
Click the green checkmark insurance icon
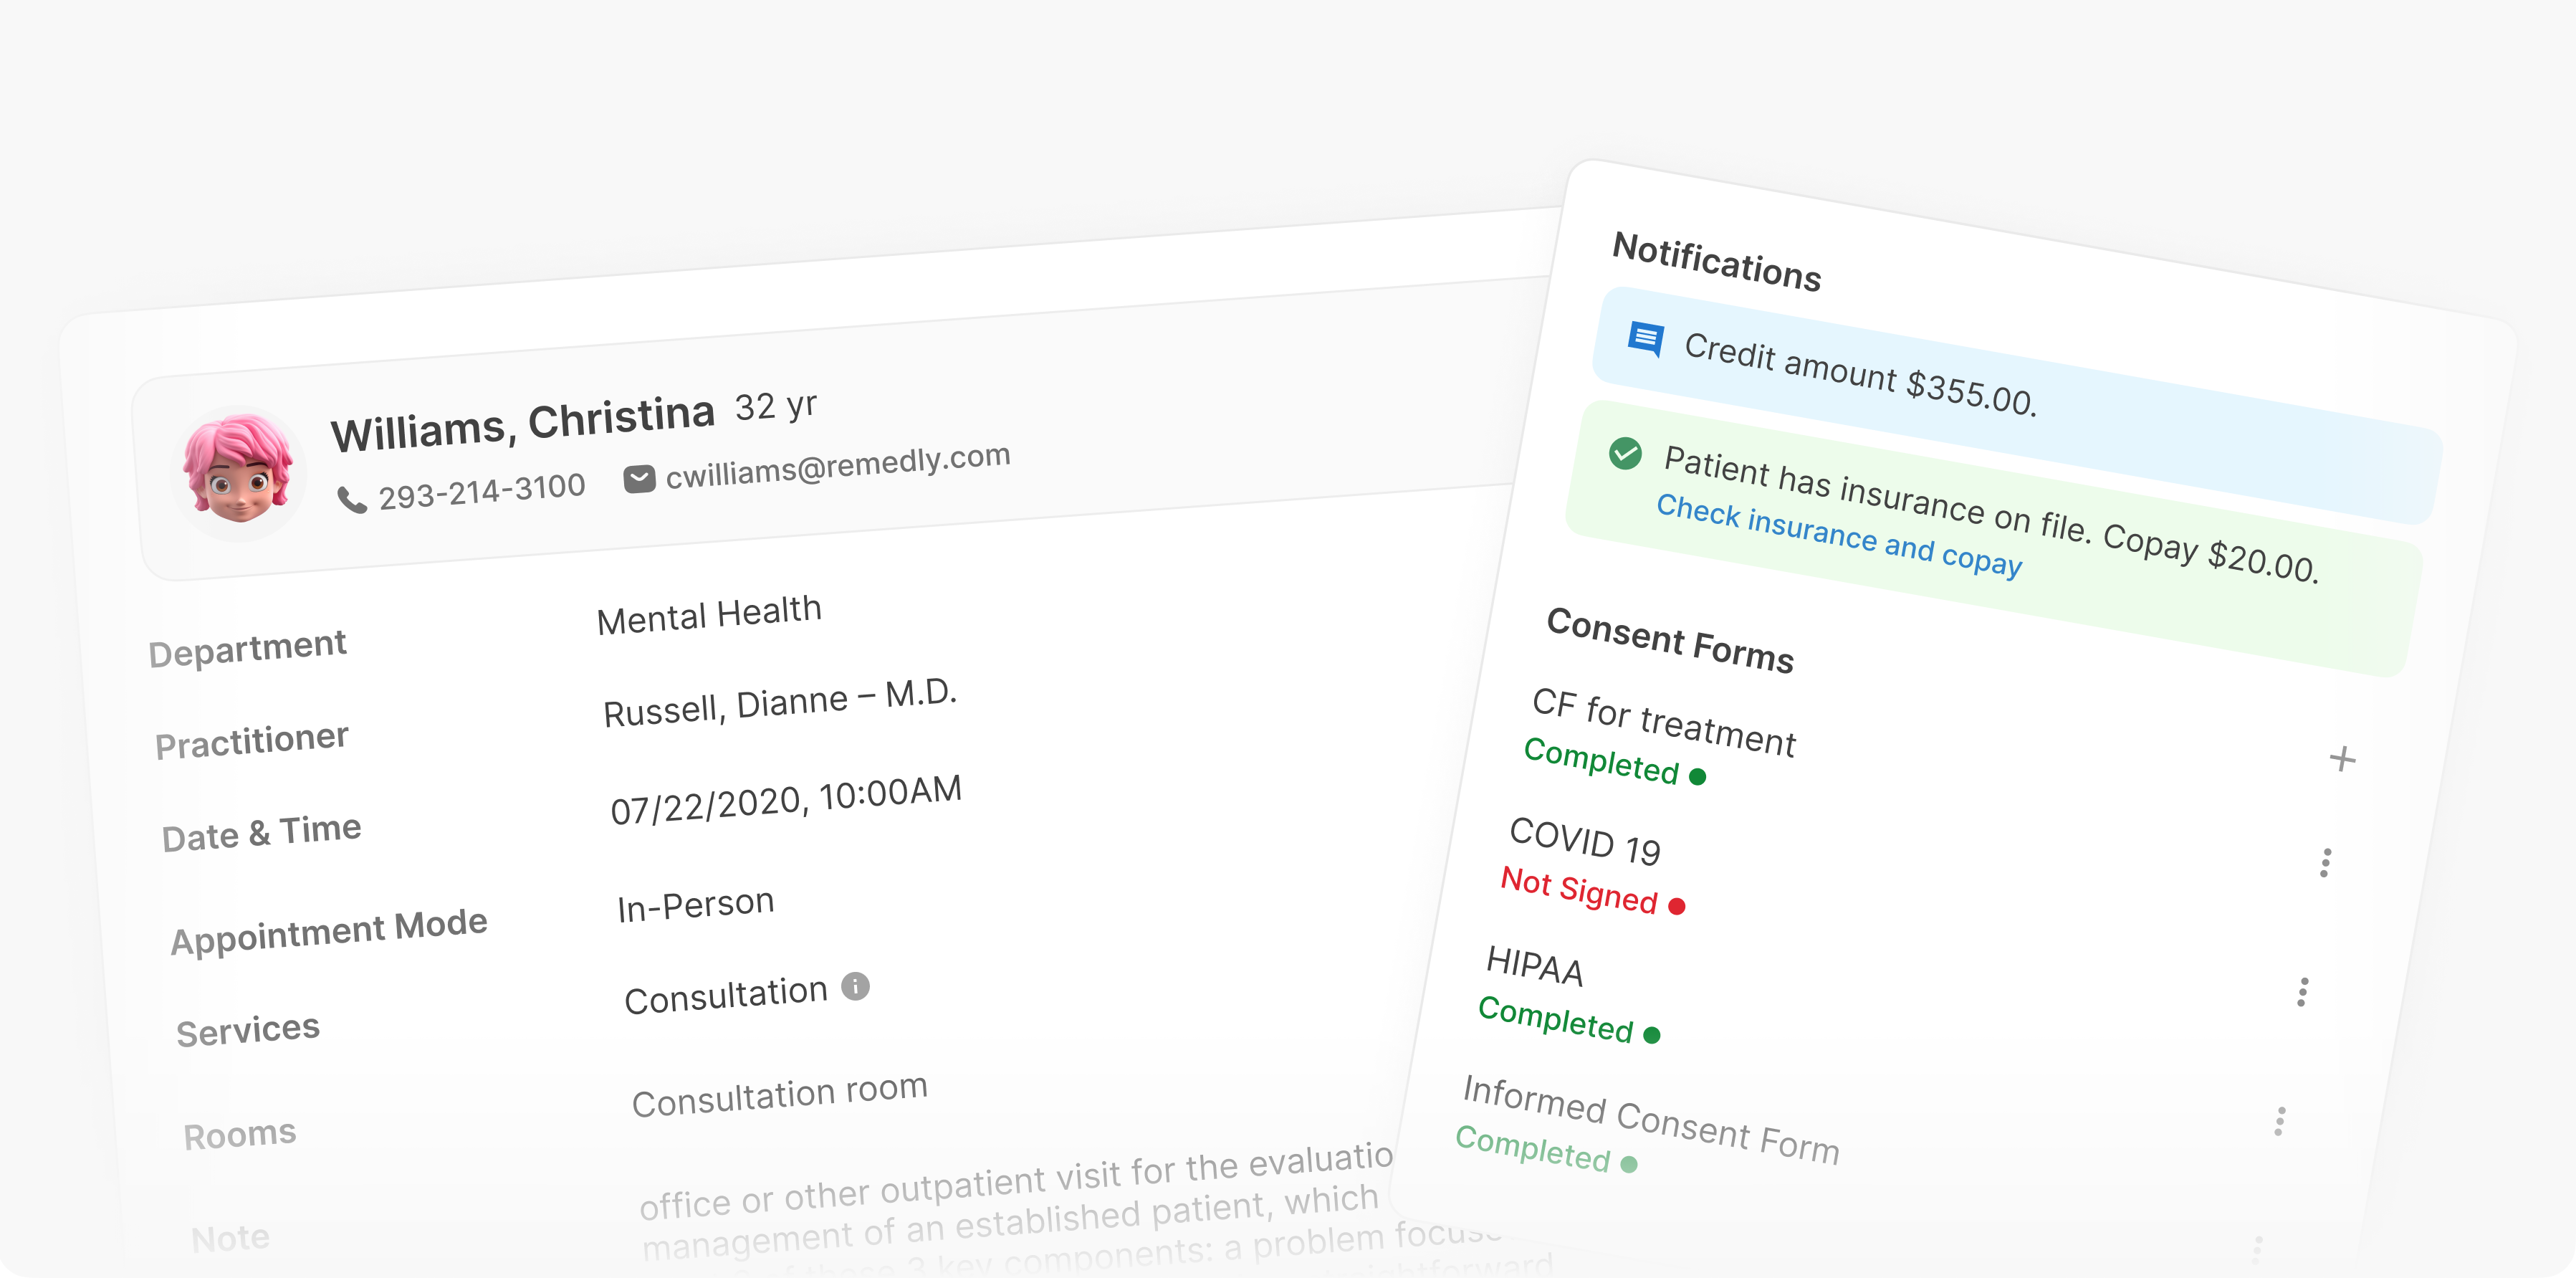pos(1625,453)
